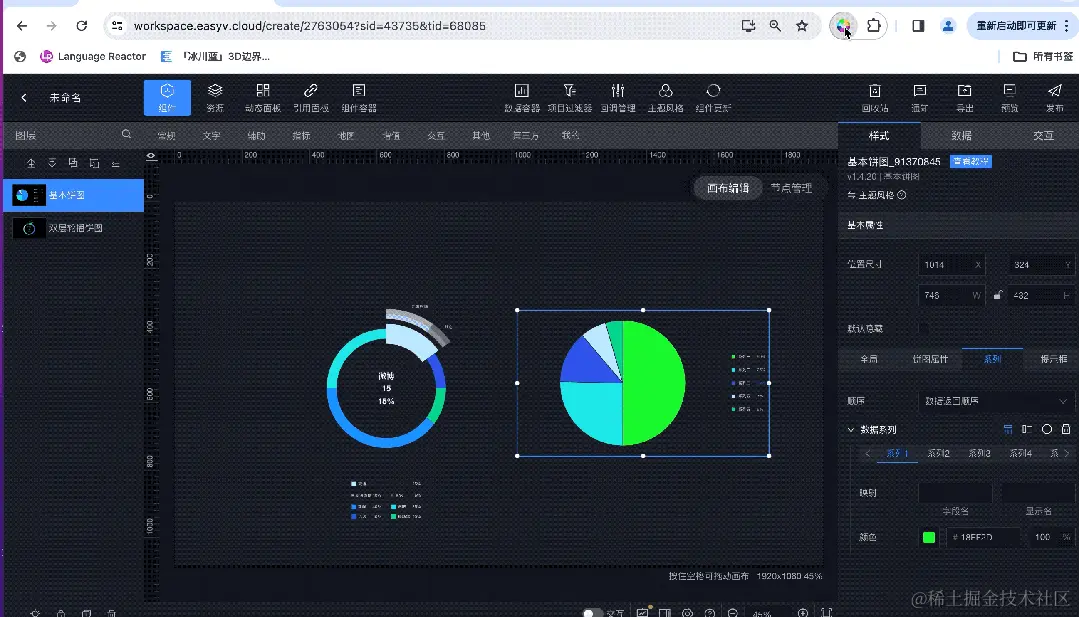Image resolution: width=1079 pixels, height=617 pixels.
Task: Open the 主题风格 theme style tool
Action: (665, 98)
